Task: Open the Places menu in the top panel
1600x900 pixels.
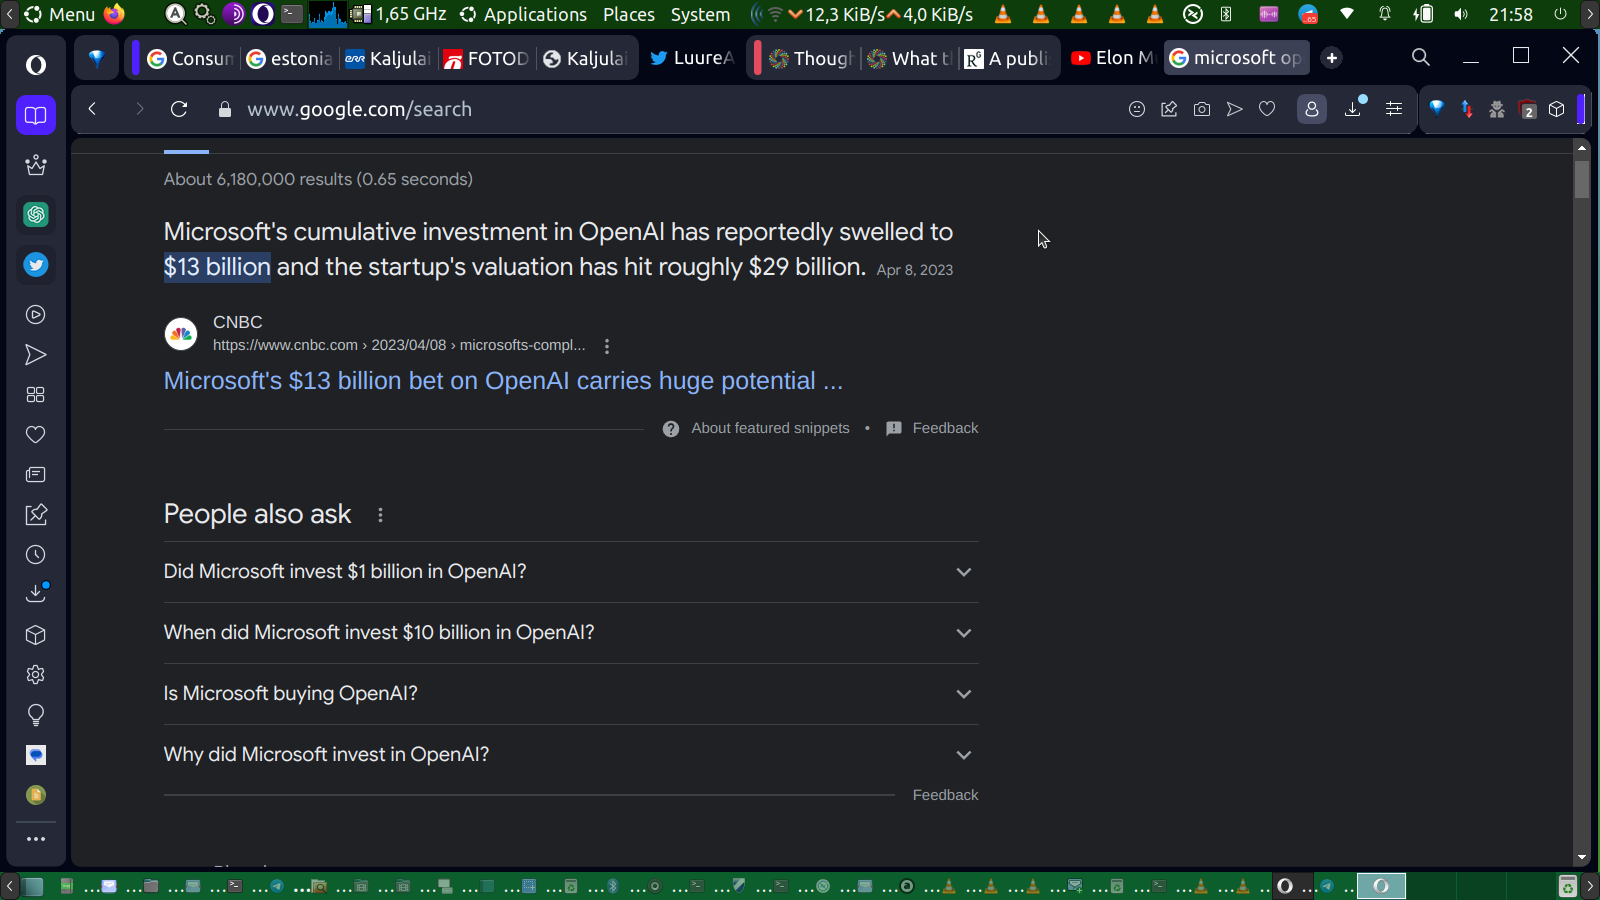Action: click(629, 14)
